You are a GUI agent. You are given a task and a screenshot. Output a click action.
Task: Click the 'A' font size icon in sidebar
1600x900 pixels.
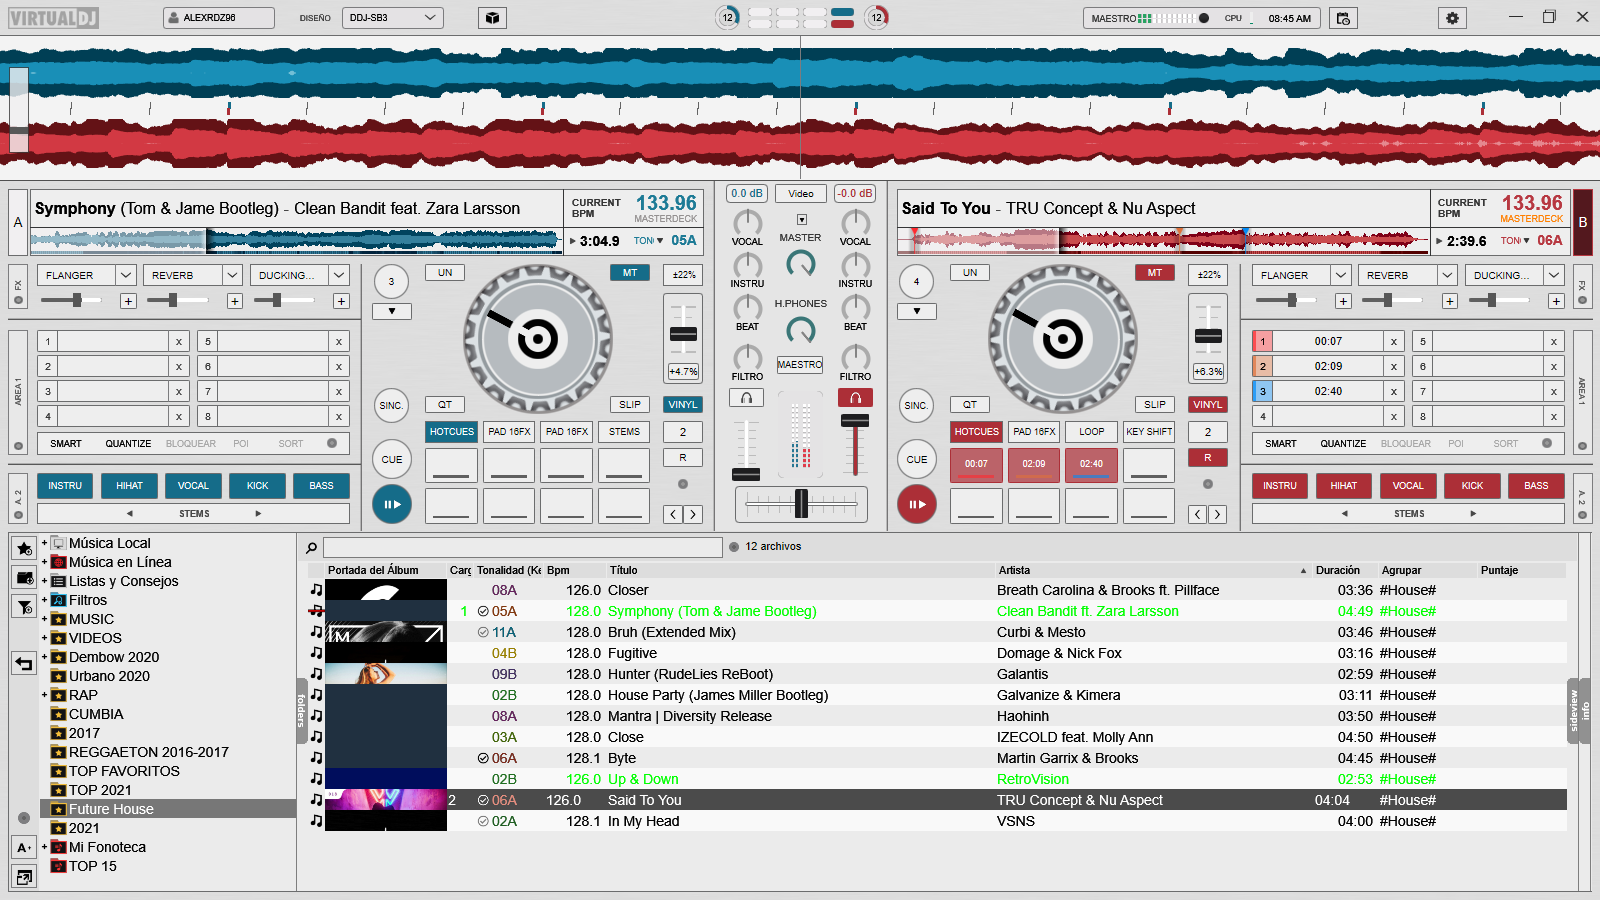coord(24,848)
